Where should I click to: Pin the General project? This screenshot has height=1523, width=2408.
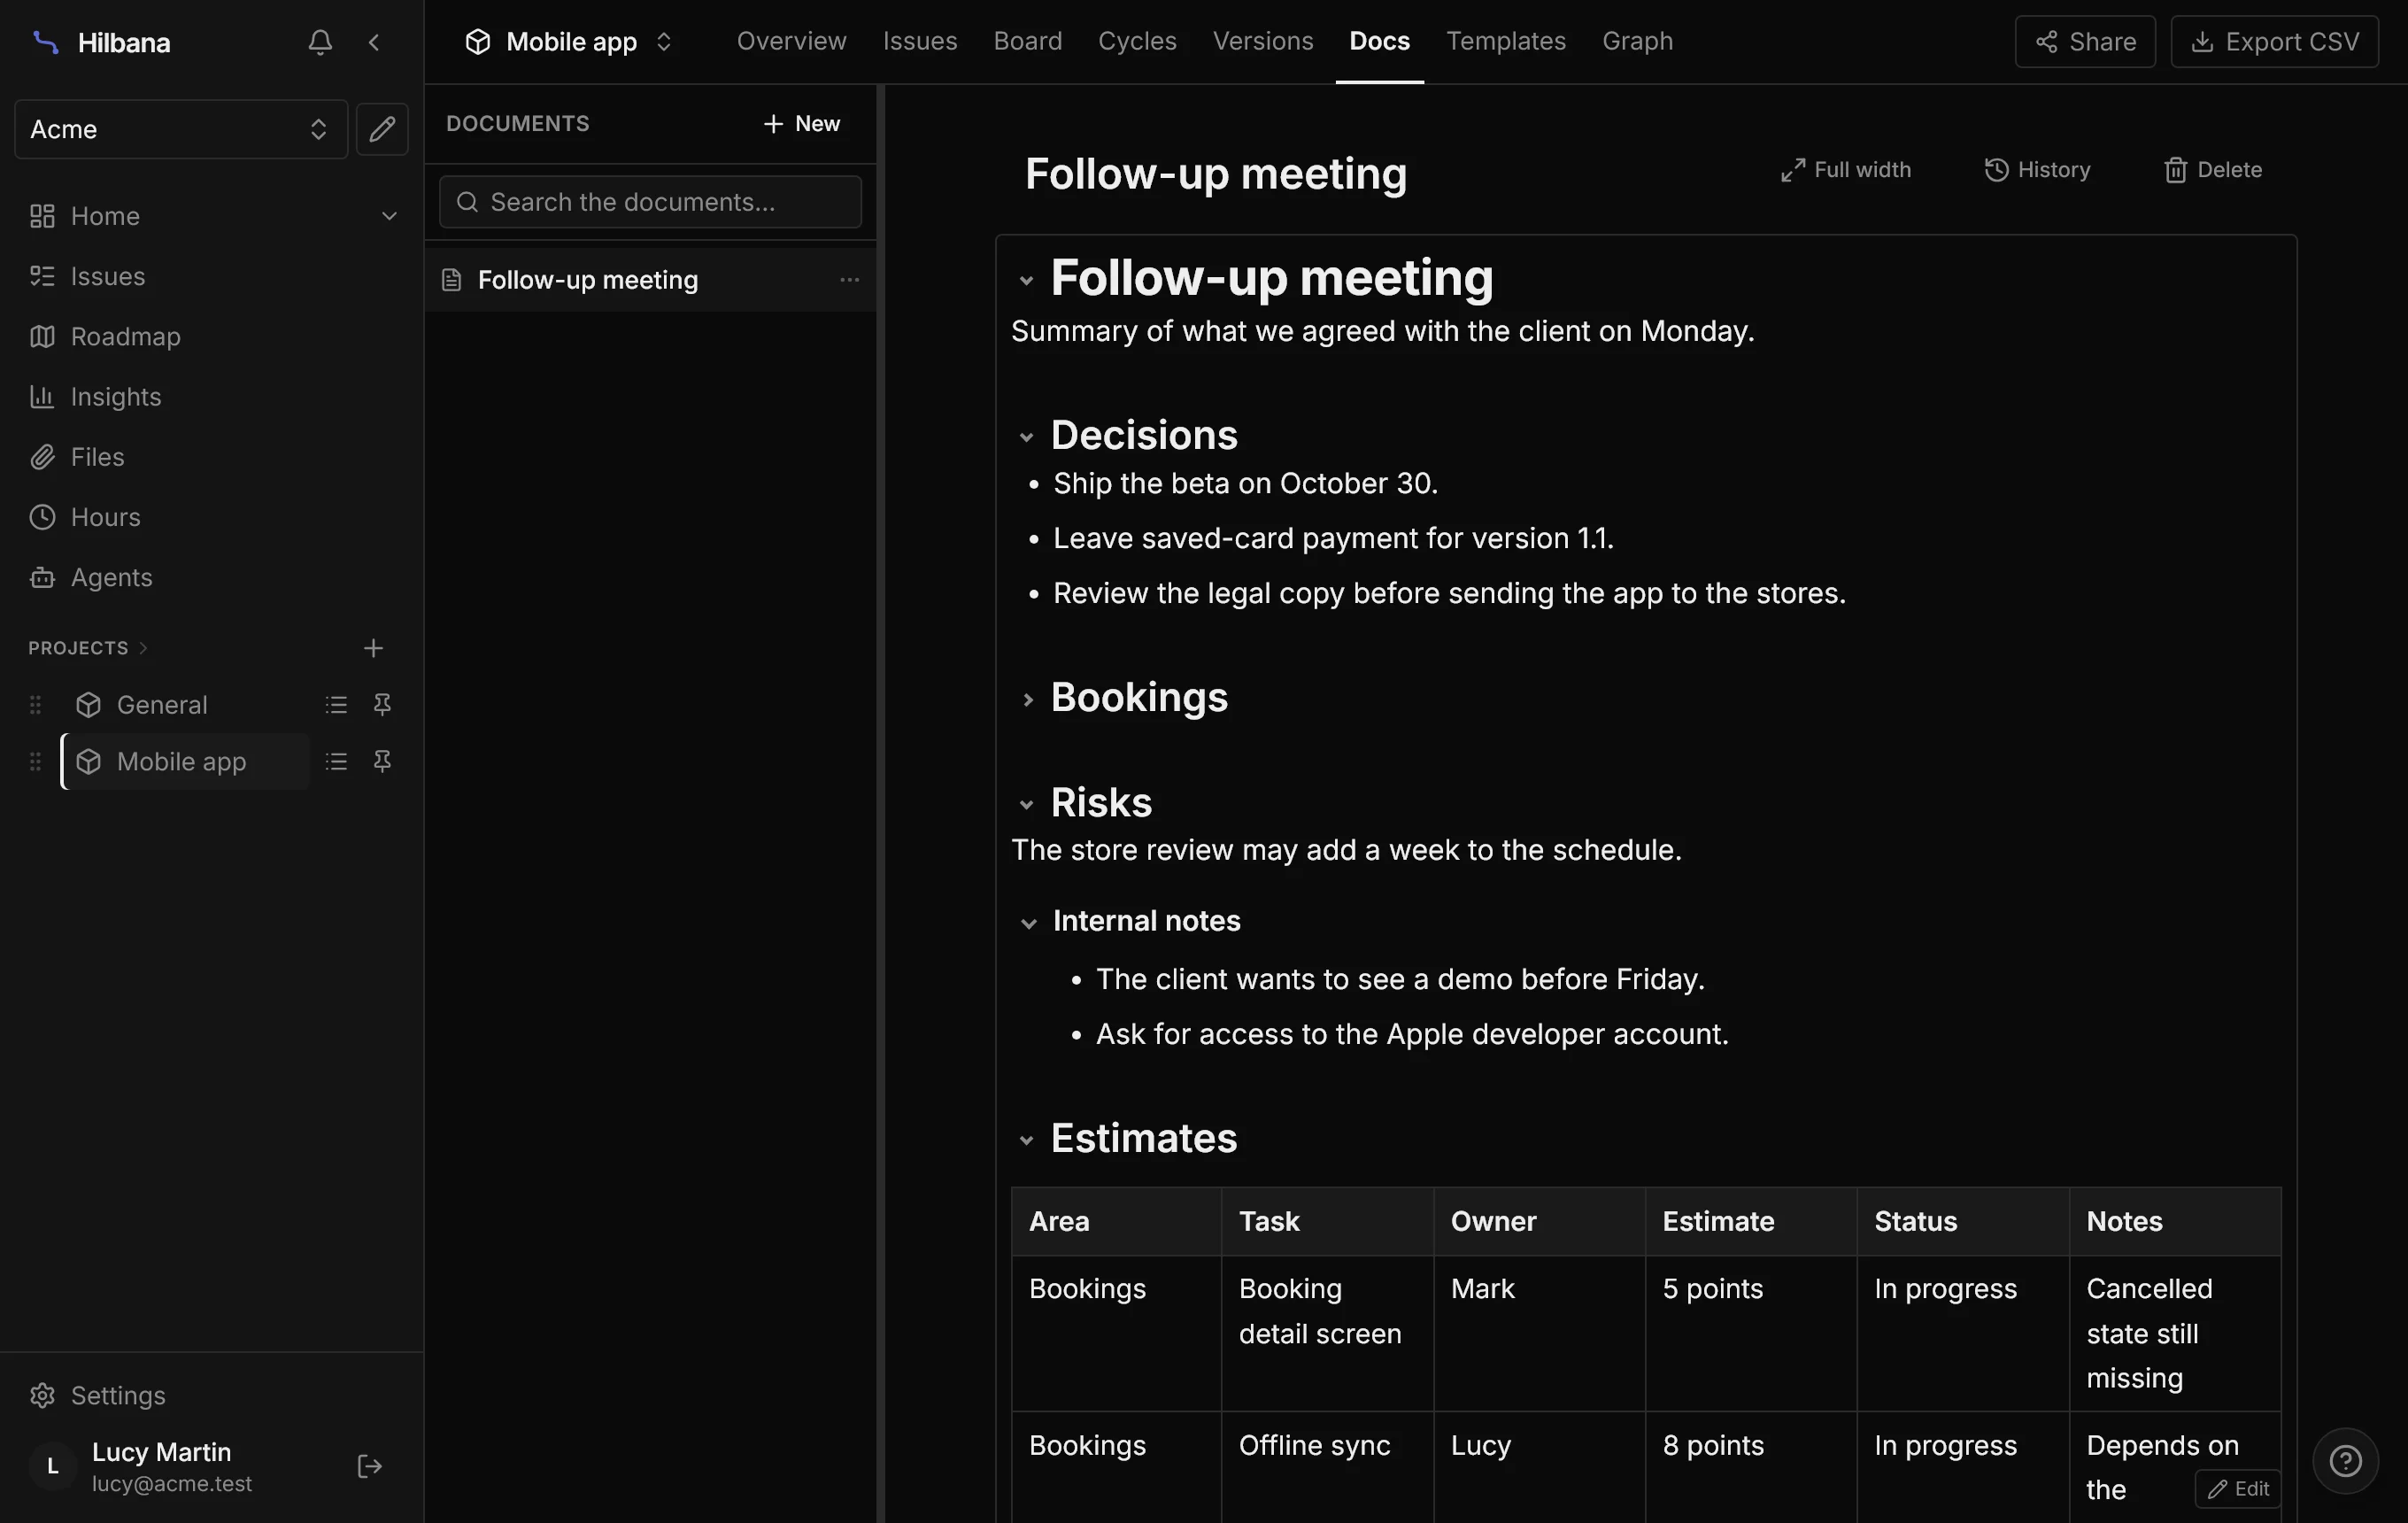pyautogui.click(x=382, y=705)
